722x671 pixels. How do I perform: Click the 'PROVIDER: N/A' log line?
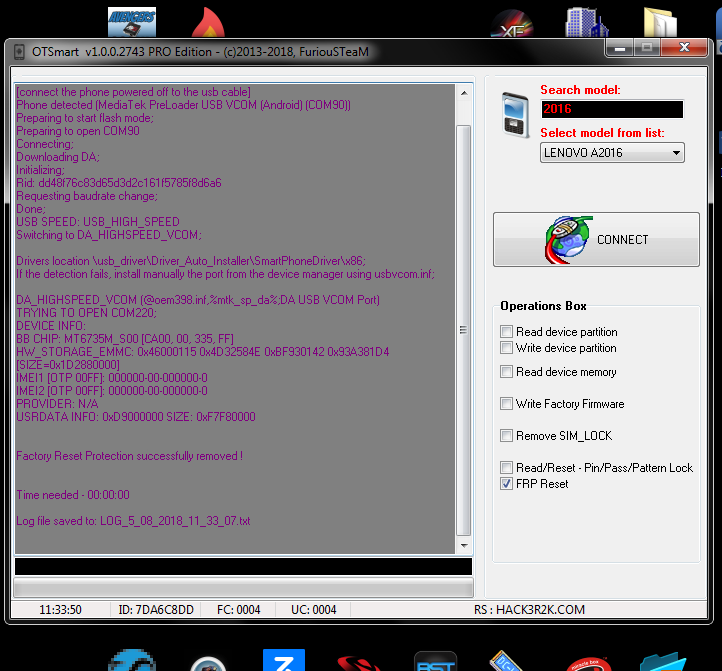pos(57,404)
